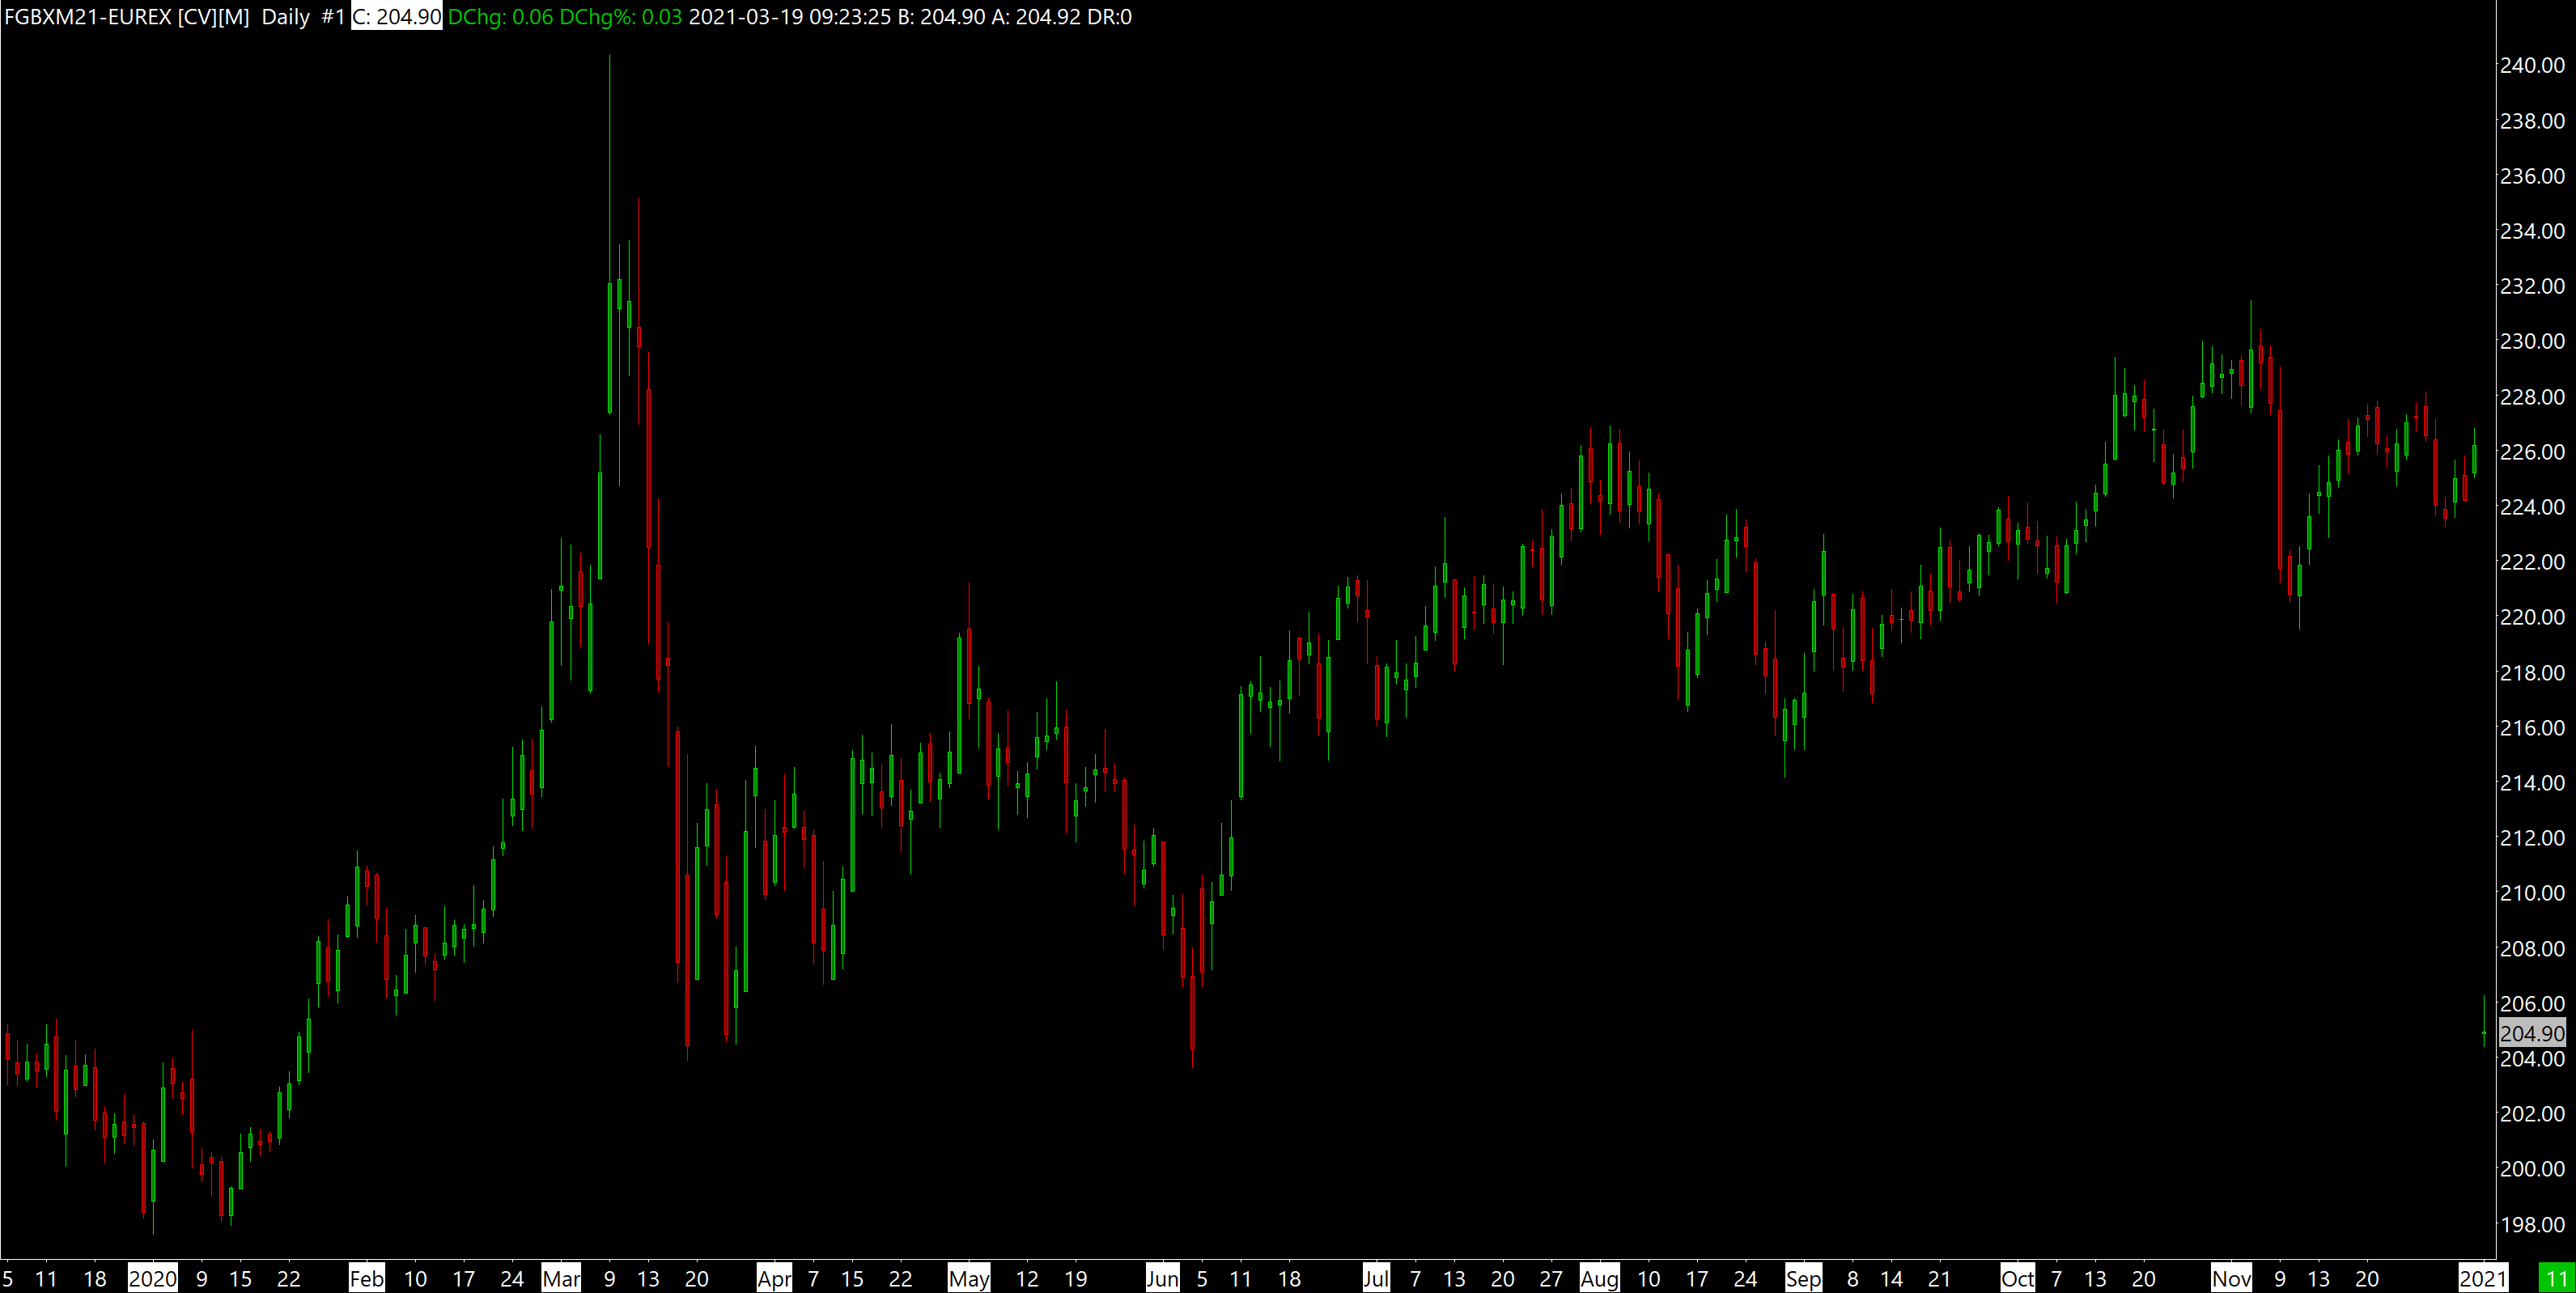Click the DChg%: 0.03 header text
This screenshot has width=2576, height=1293.
point(620,17)
